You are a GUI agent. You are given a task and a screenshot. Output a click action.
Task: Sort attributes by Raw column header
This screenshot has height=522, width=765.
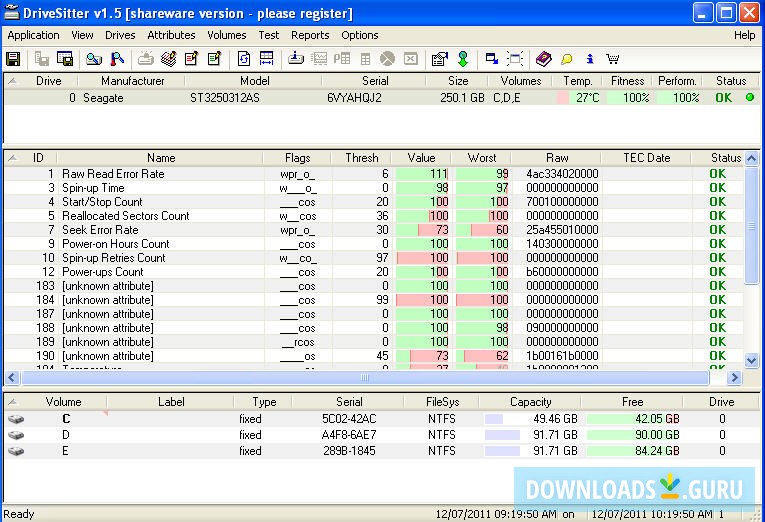(557, 158)
